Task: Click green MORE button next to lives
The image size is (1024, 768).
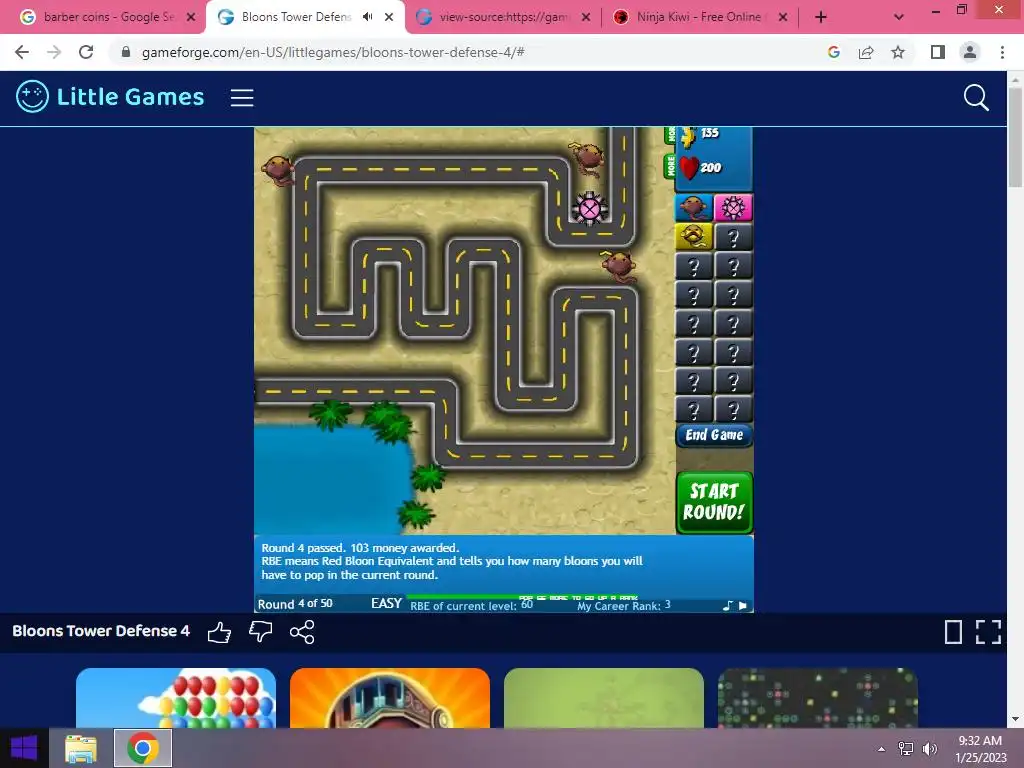Action: (669, 167)
